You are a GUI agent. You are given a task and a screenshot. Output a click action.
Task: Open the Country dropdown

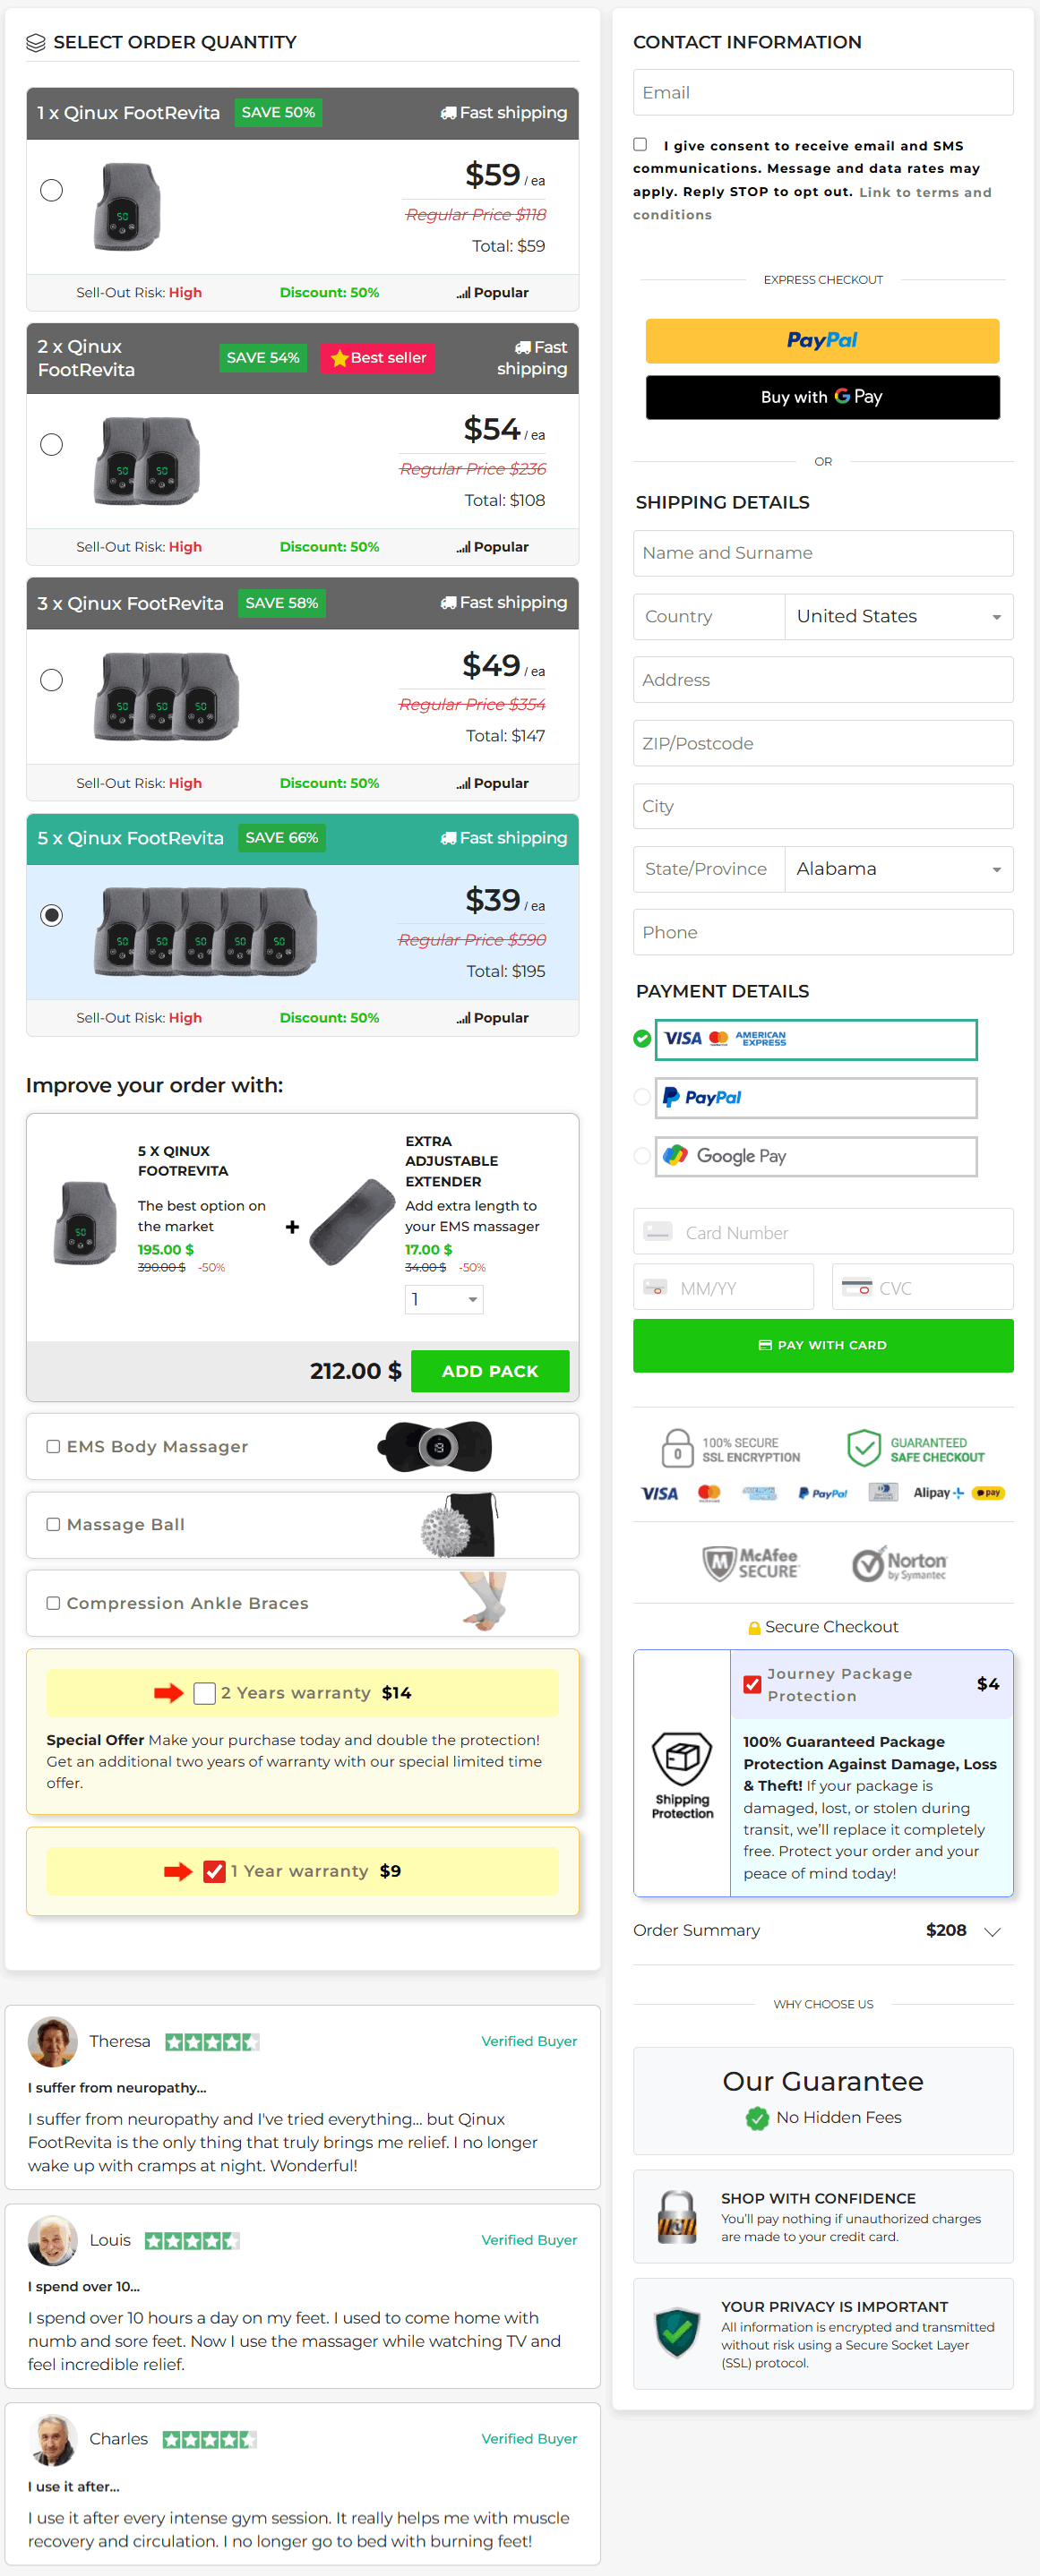pos(898,616)
